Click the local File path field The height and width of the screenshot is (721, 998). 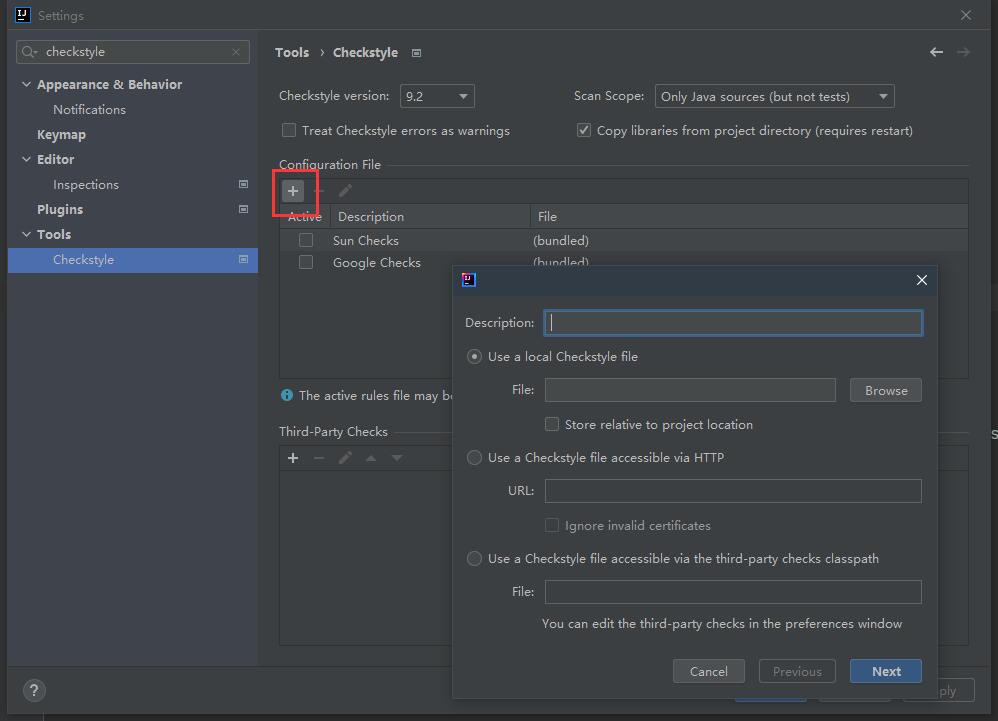coord(690,390)
